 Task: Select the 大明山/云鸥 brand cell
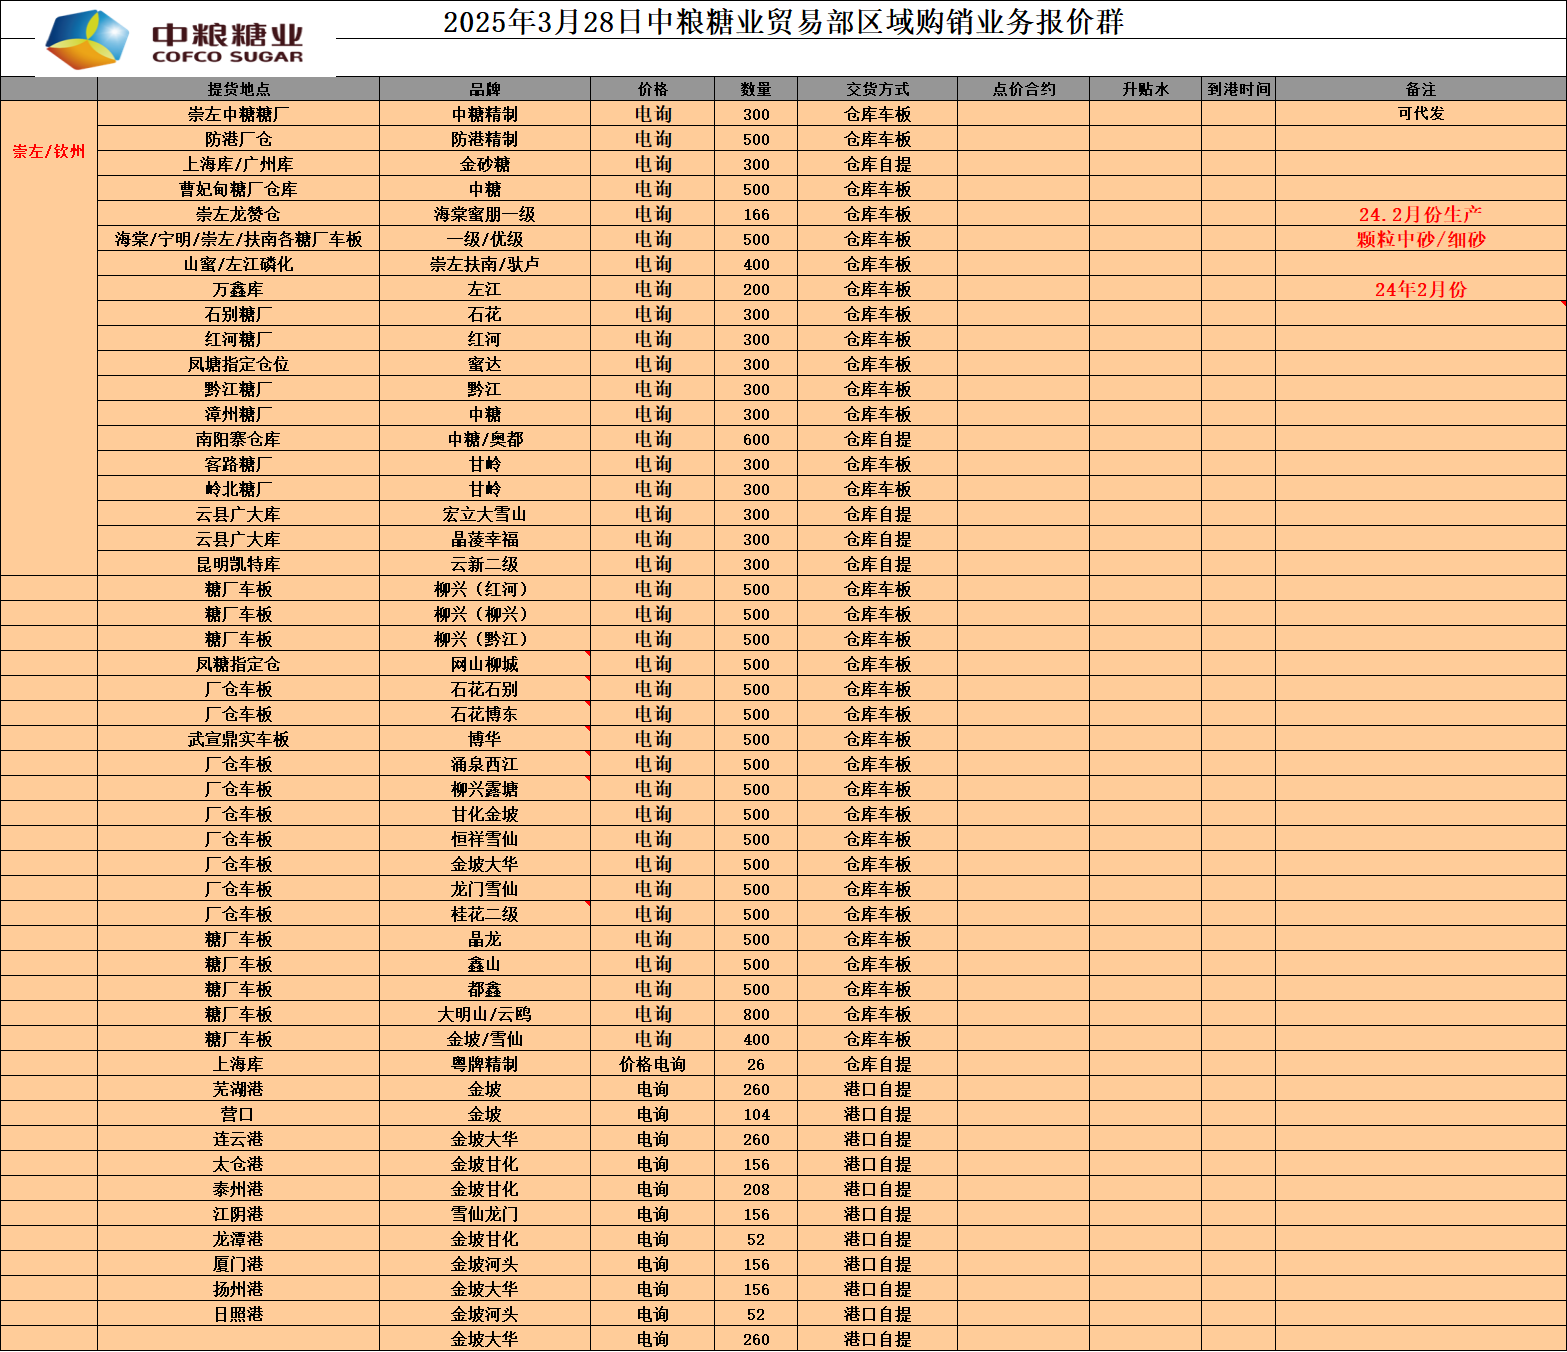[x=484, y=1014]
